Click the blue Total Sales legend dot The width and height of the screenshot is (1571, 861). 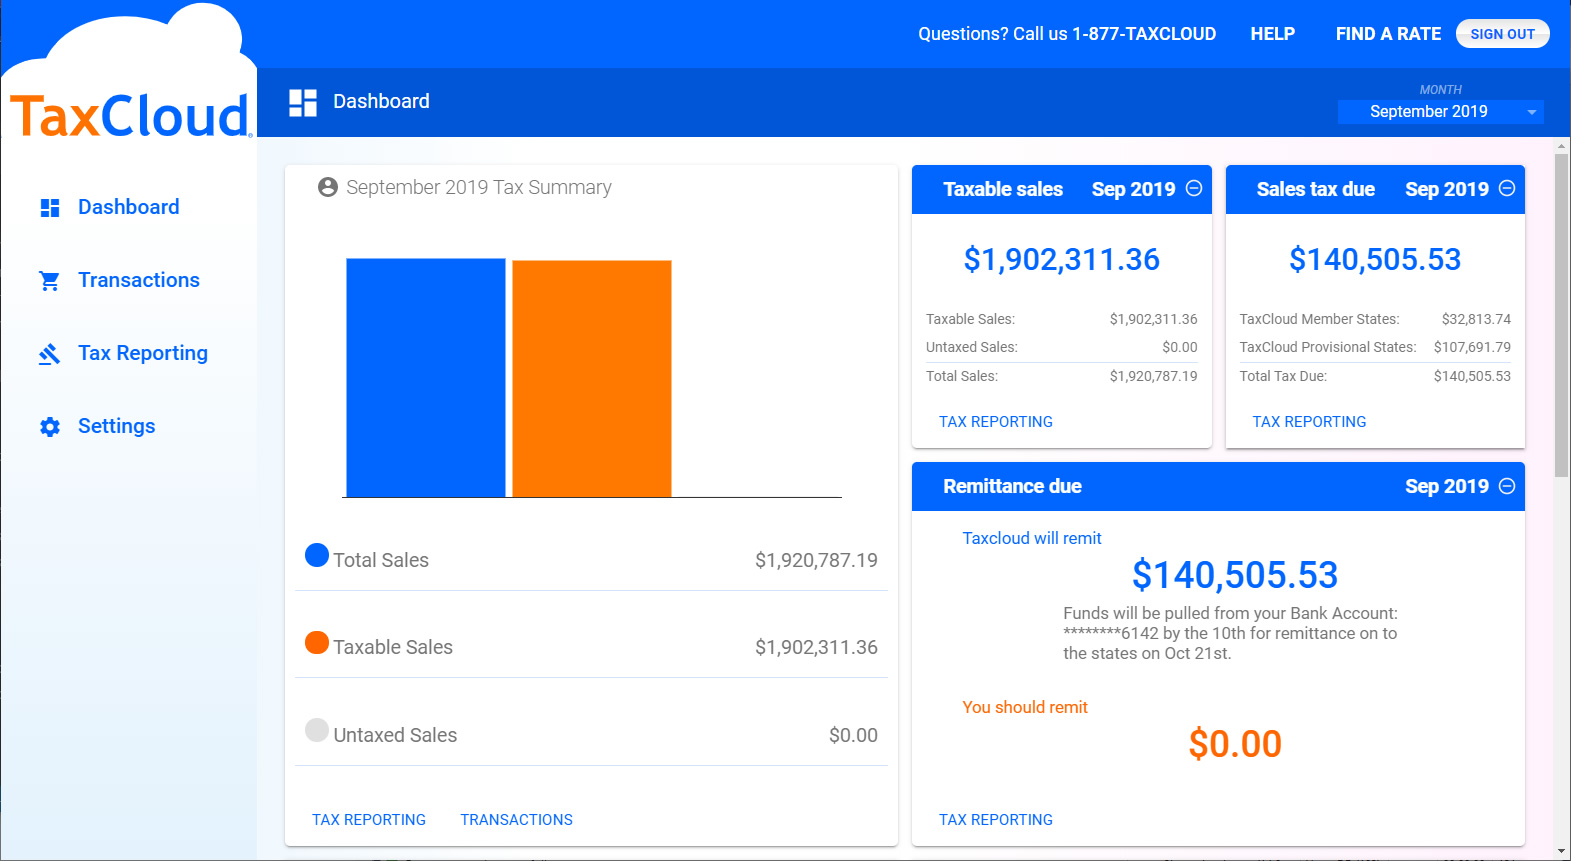317,555
